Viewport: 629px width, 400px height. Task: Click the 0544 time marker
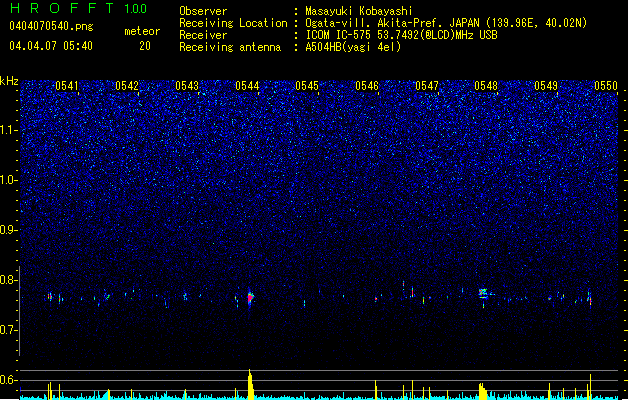(x=247, y=86)
